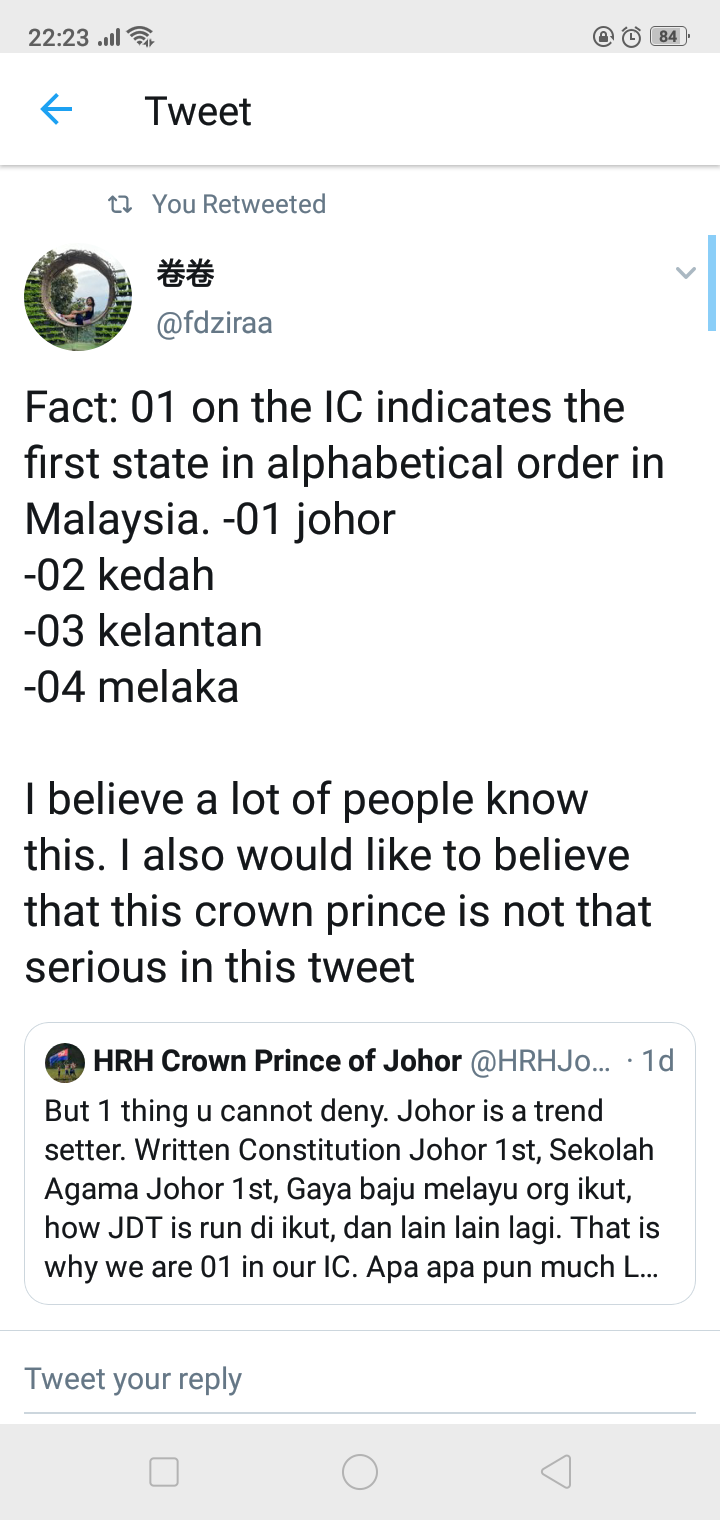Tap the quoted tweet's avatar
Screen dimensions: 720x1520
pyautogui.click(x=65, y=1062)
